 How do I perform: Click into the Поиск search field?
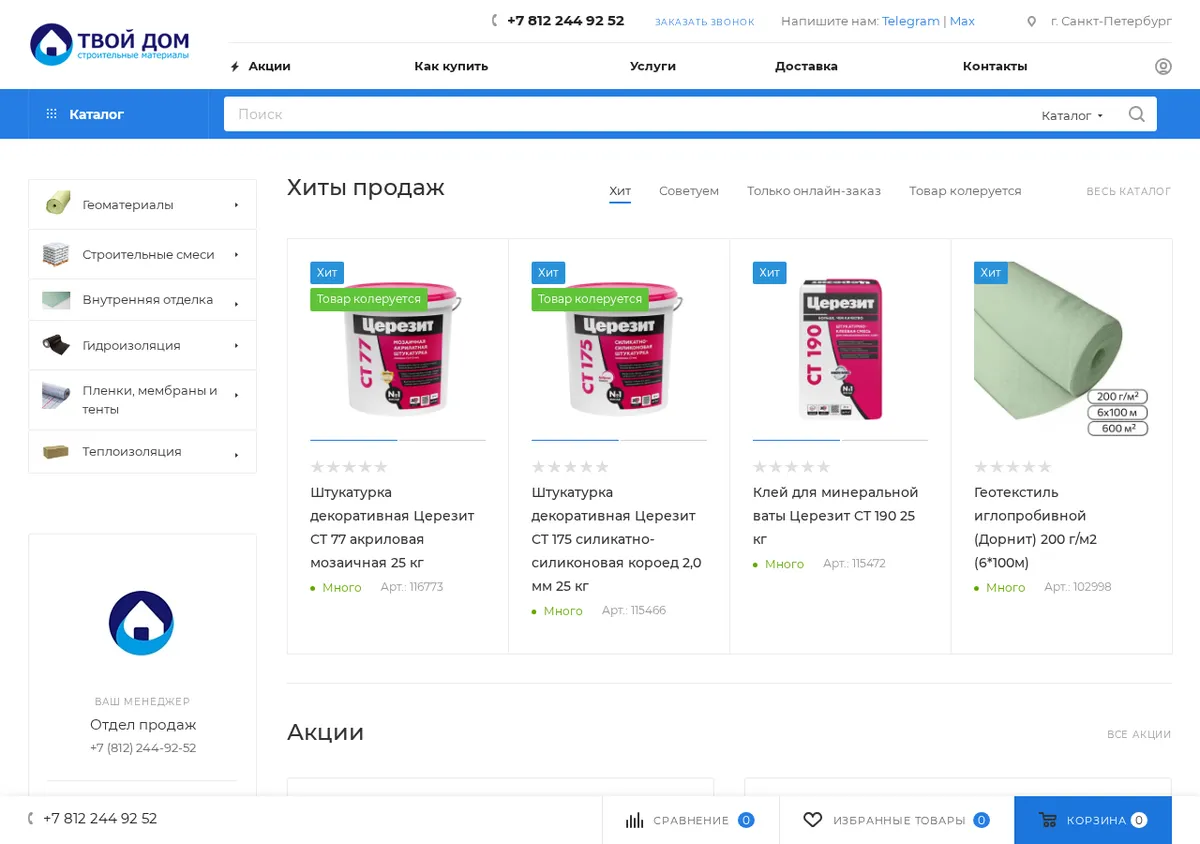click(630, 114)
